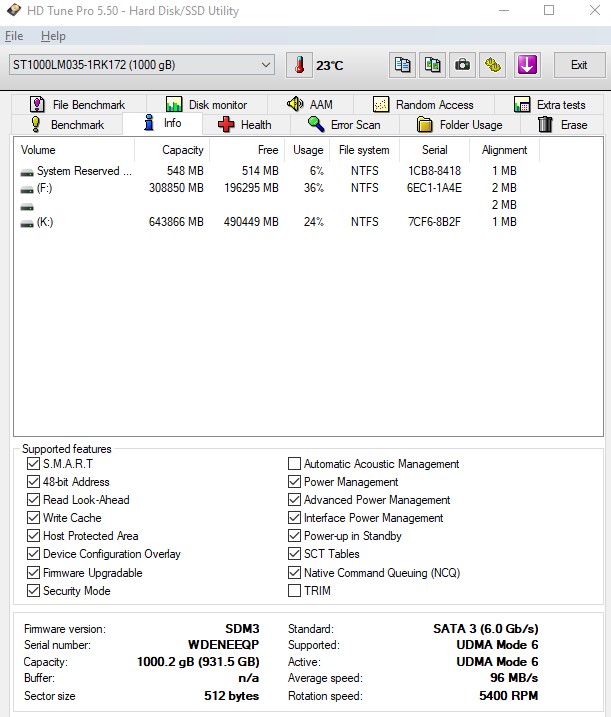
Task: Sort by the Usage column header
Action: pos(308,150)
